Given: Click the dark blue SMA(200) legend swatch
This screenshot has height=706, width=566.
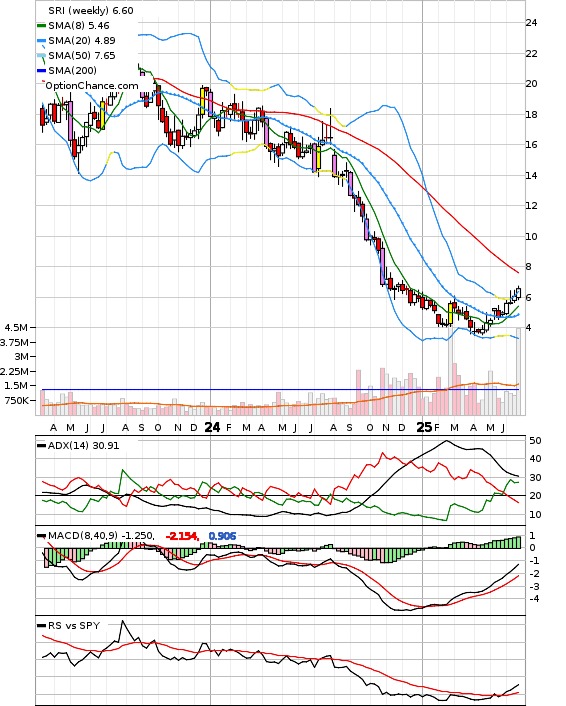Looking at the screenshot, I should tap(41, 71).
